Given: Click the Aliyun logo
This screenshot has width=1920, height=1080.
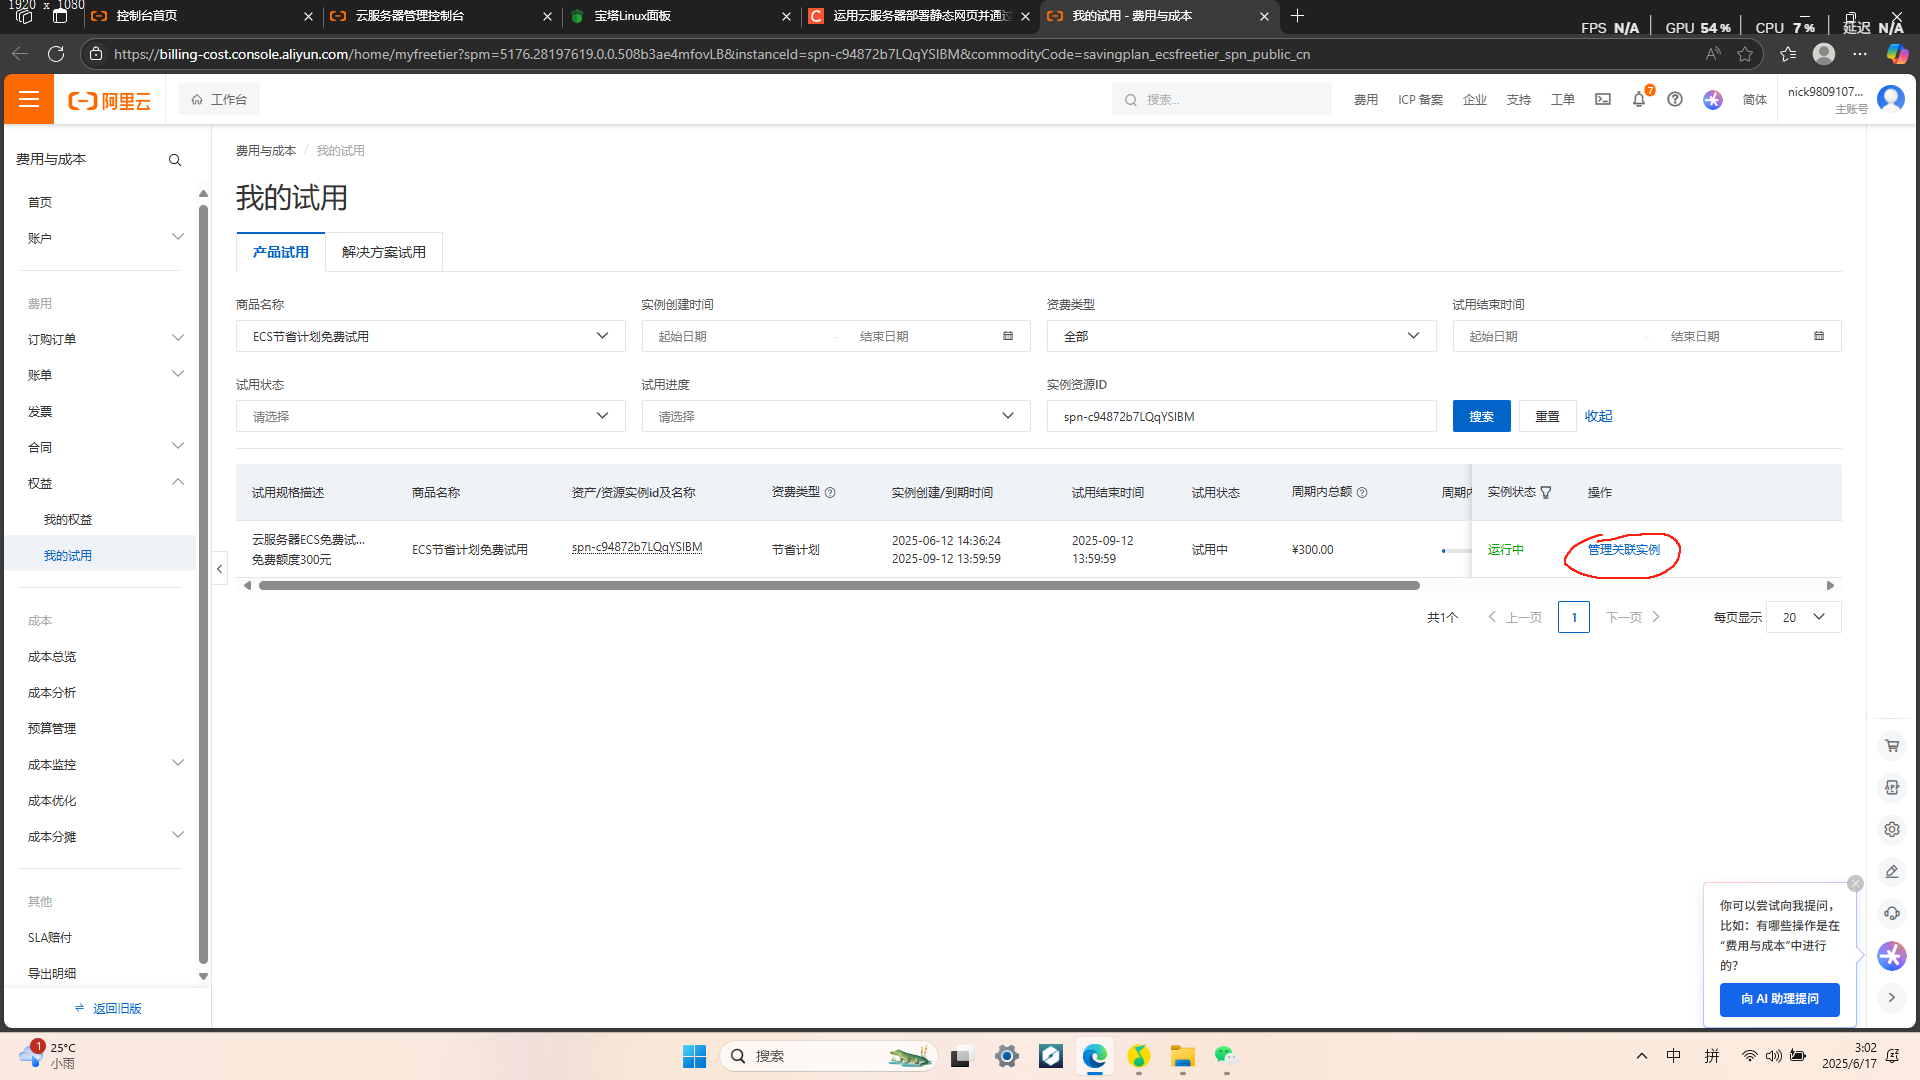Looking at the screenshot, I should pyautogui.click(x=109, y=100).
